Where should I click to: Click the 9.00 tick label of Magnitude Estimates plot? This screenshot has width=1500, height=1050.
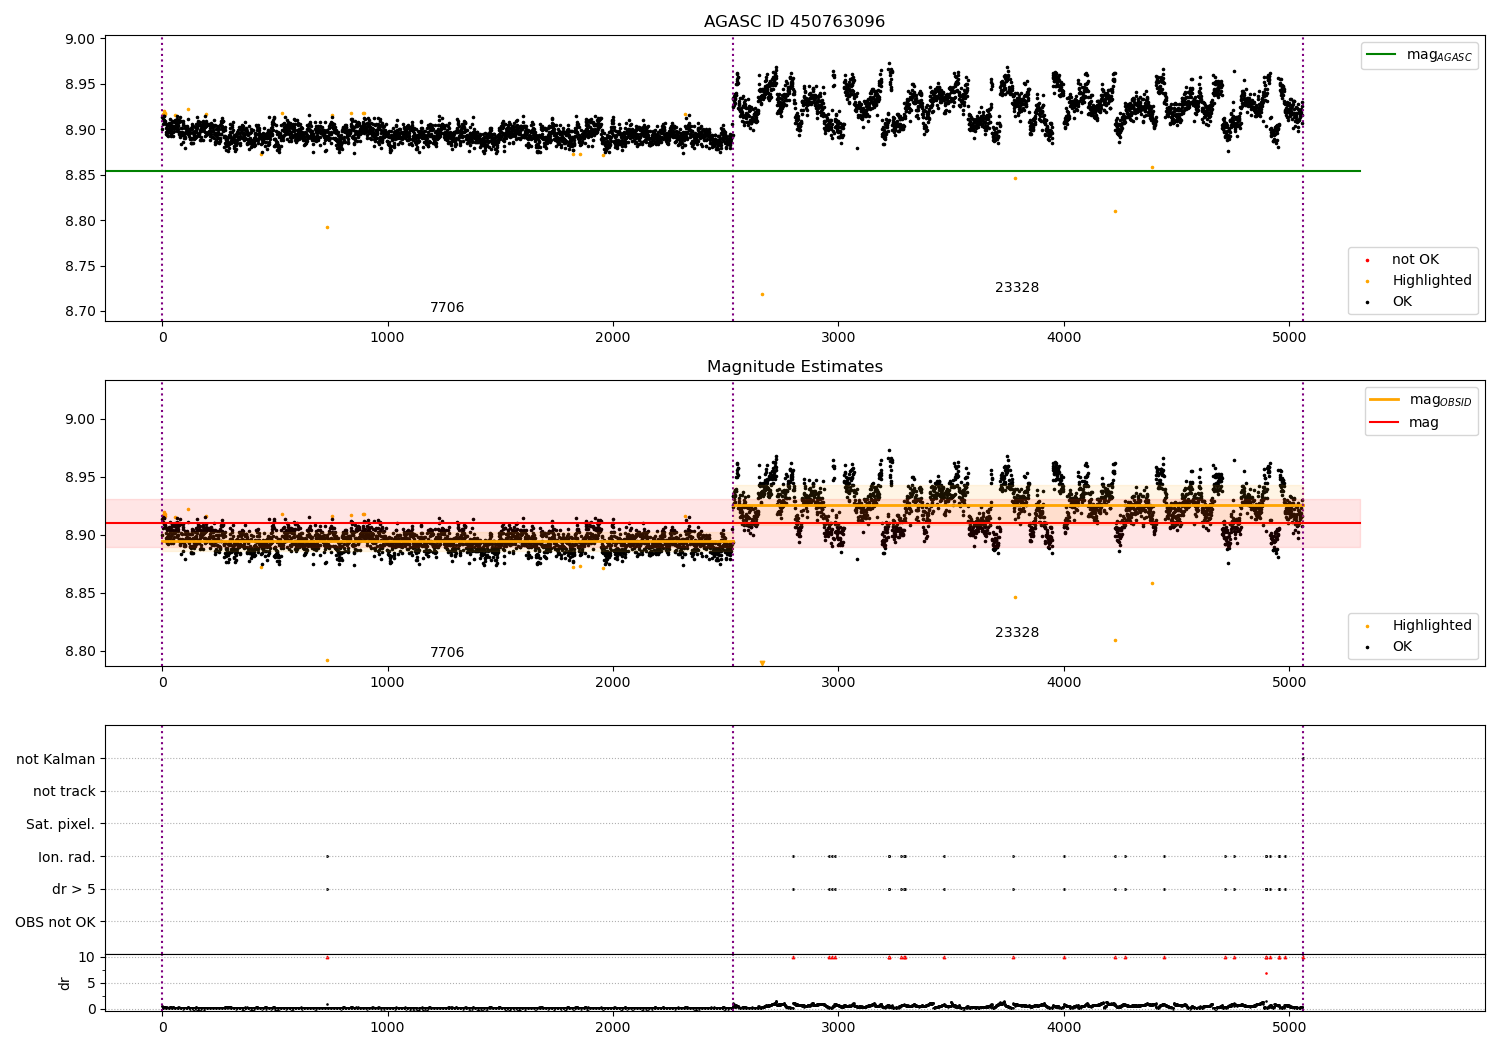click(79, 420)
